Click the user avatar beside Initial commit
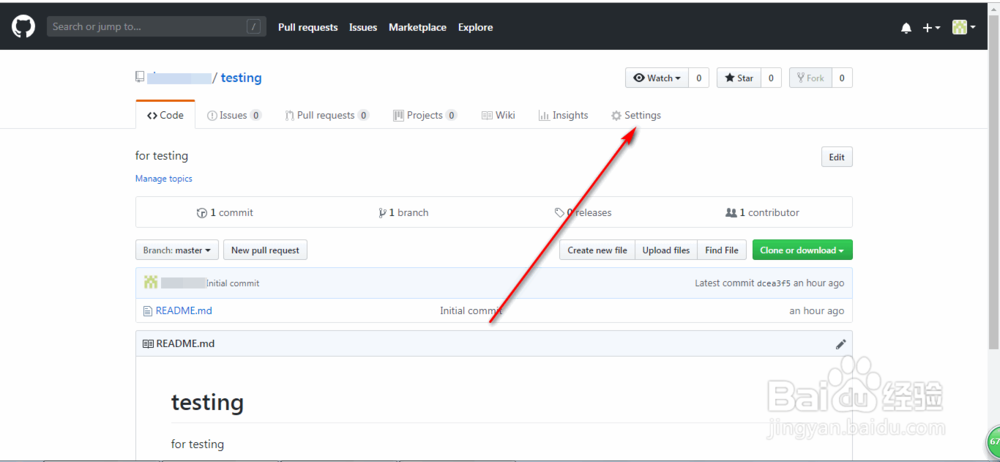Viewport: 1000px width, 462px height. (x=151, y=283)
